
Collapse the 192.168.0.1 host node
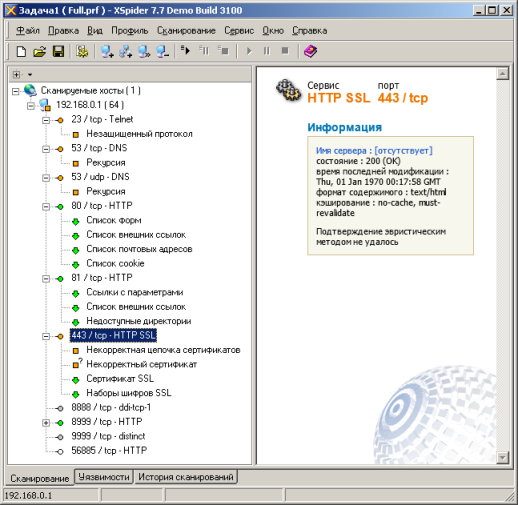coord(31,106)
